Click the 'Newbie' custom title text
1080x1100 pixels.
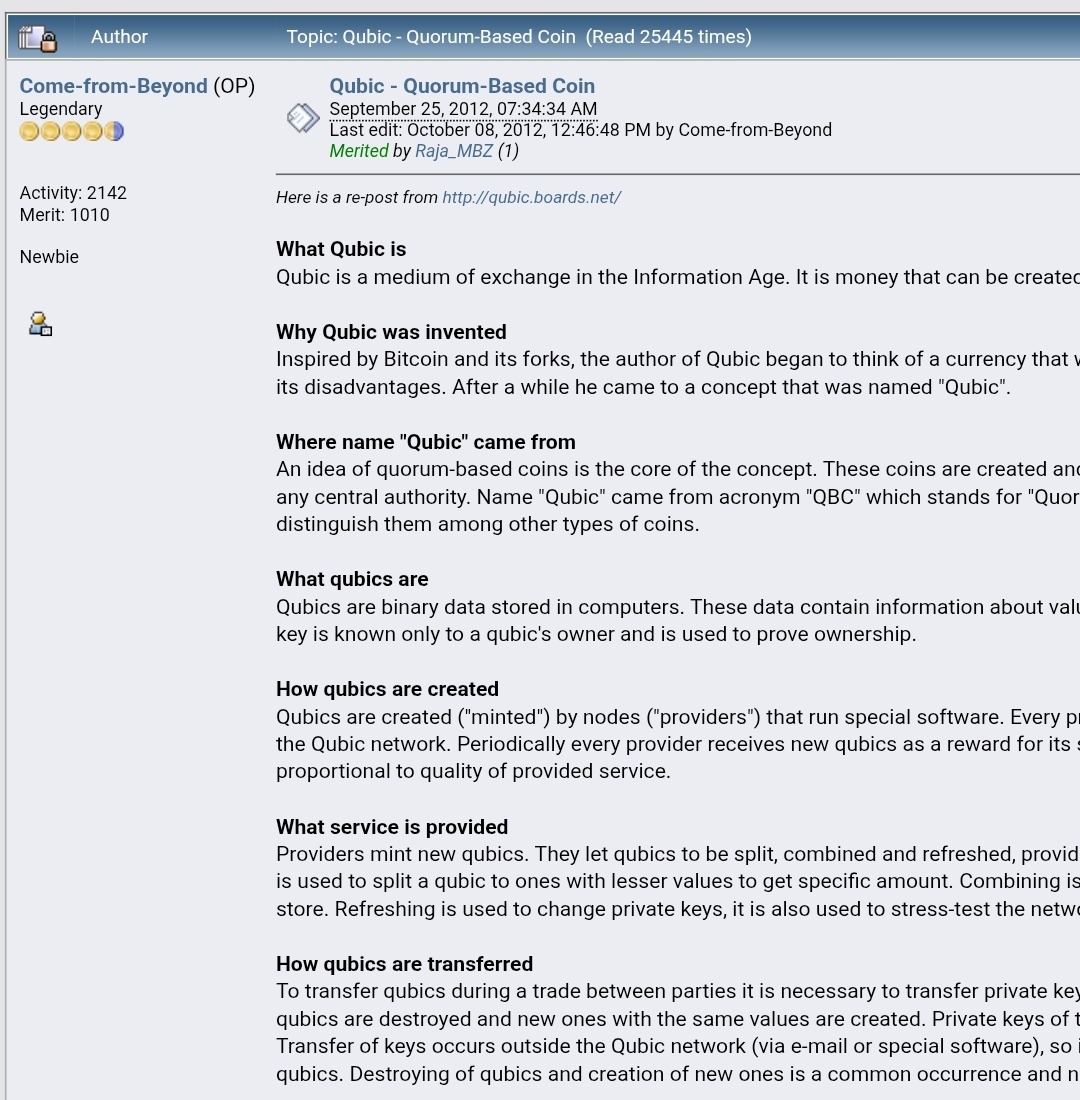[49, 257]
